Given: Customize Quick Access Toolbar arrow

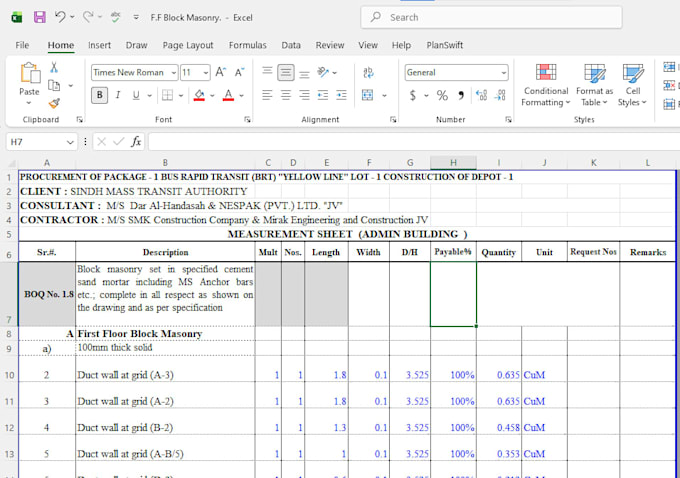Looking at the screenshot, I should [136, 17].
